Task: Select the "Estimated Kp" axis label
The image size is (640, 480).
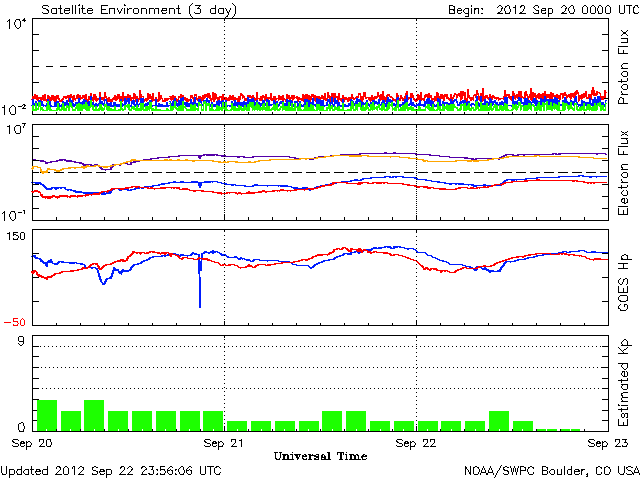Action: click(623, 382)
